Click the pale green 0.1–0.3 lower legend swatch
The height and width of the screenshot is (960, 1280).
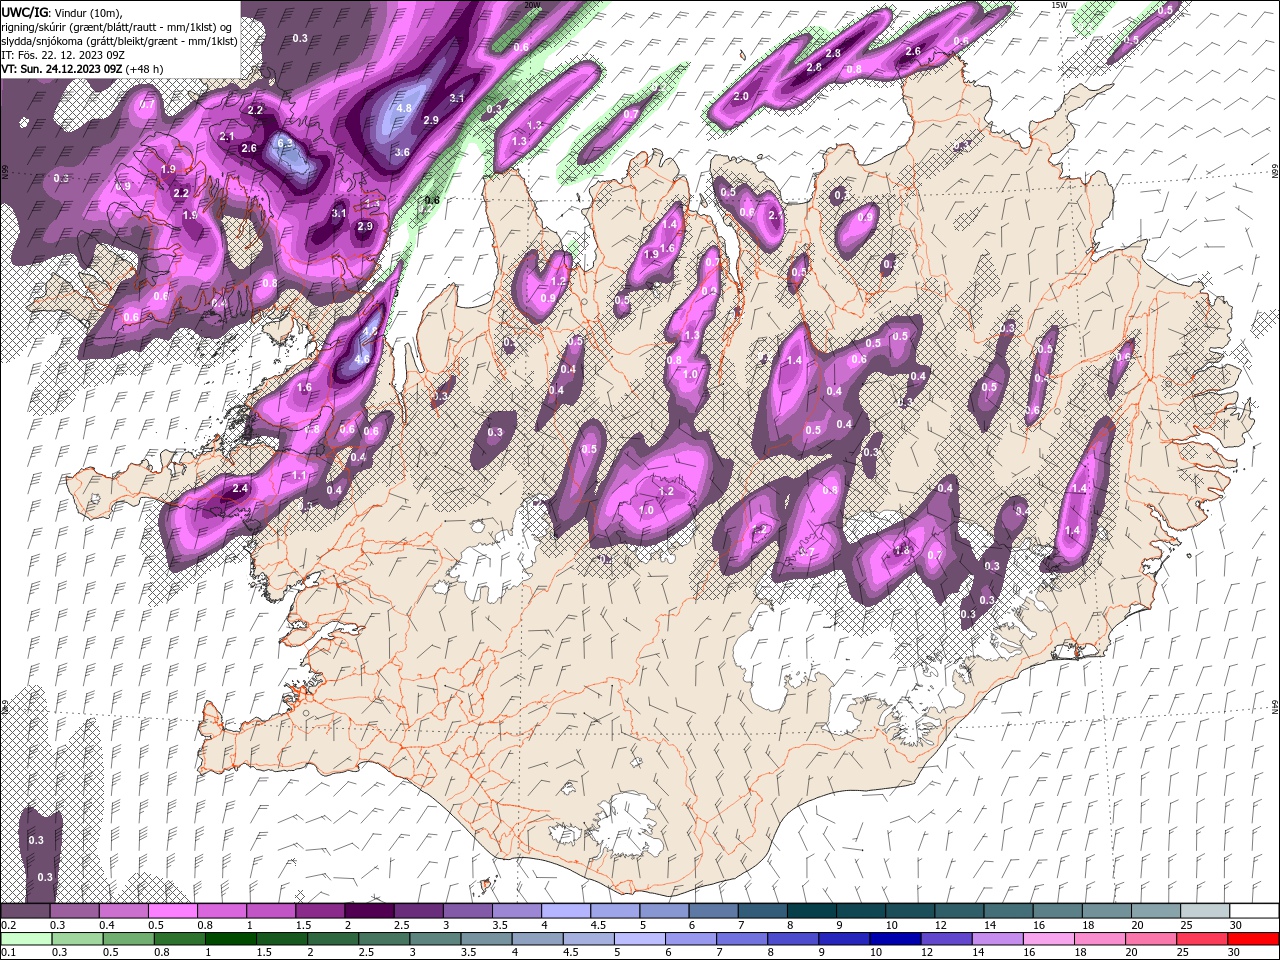pyautogui.click(x=26, y=939)
